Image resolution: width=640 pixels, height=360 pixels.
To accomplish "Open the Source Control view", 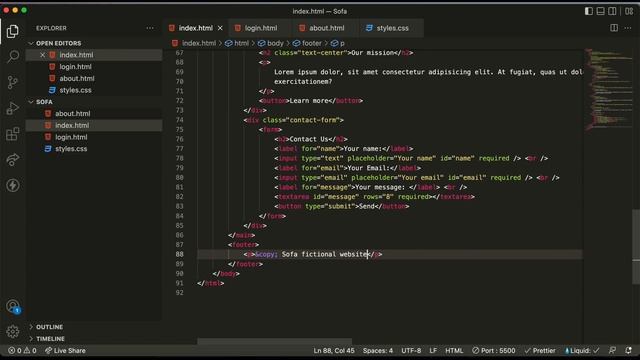I will [x=13, y=82].
